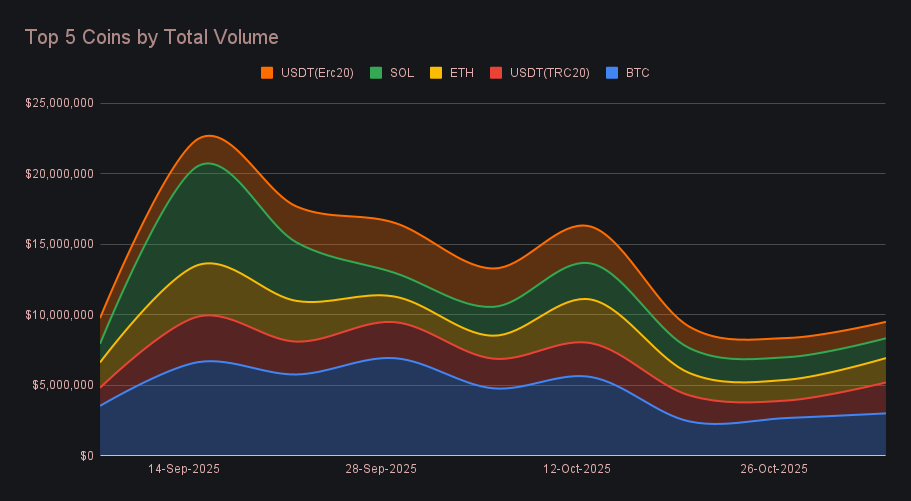This screenshot has height=501, width=911.
Task: Click the $15,000,000 y-axis label
Action: 59,244
